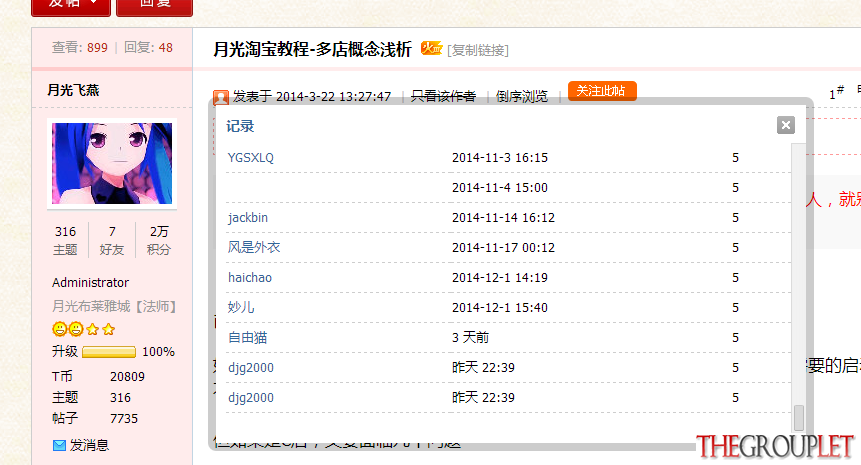The height and width of the screenshot is (465, 861).
Task: Open 月光飞燕 author name link
Action: (73, 90)
